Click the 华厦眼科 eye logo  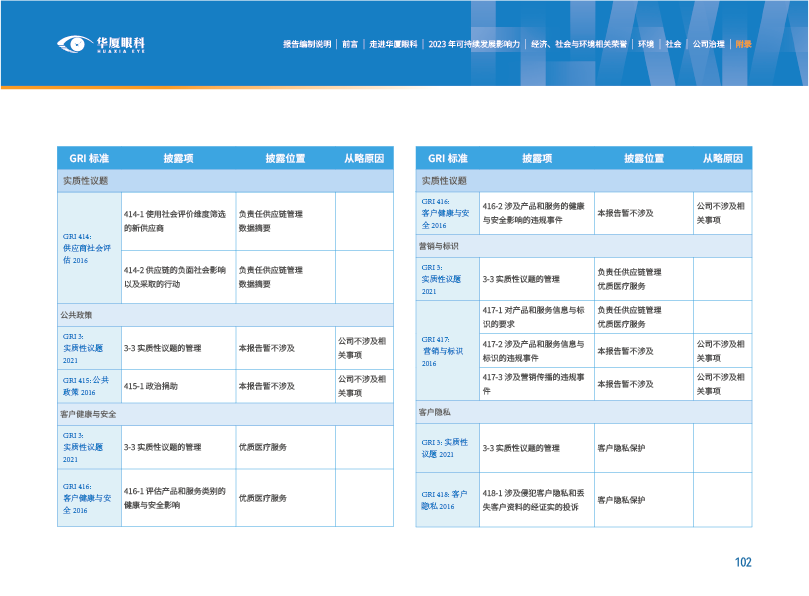[x=101, y=44]
